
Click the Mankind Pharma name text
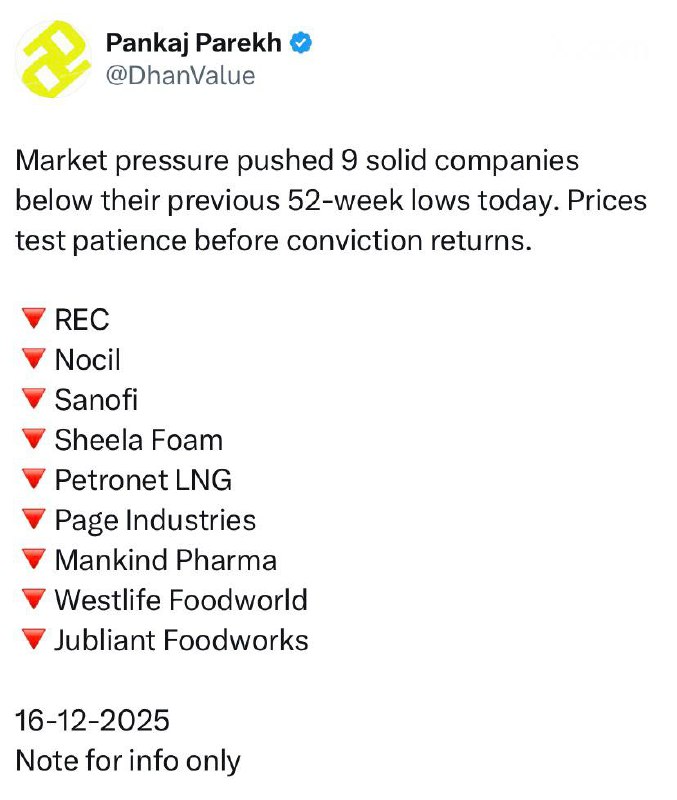[166, 560]
